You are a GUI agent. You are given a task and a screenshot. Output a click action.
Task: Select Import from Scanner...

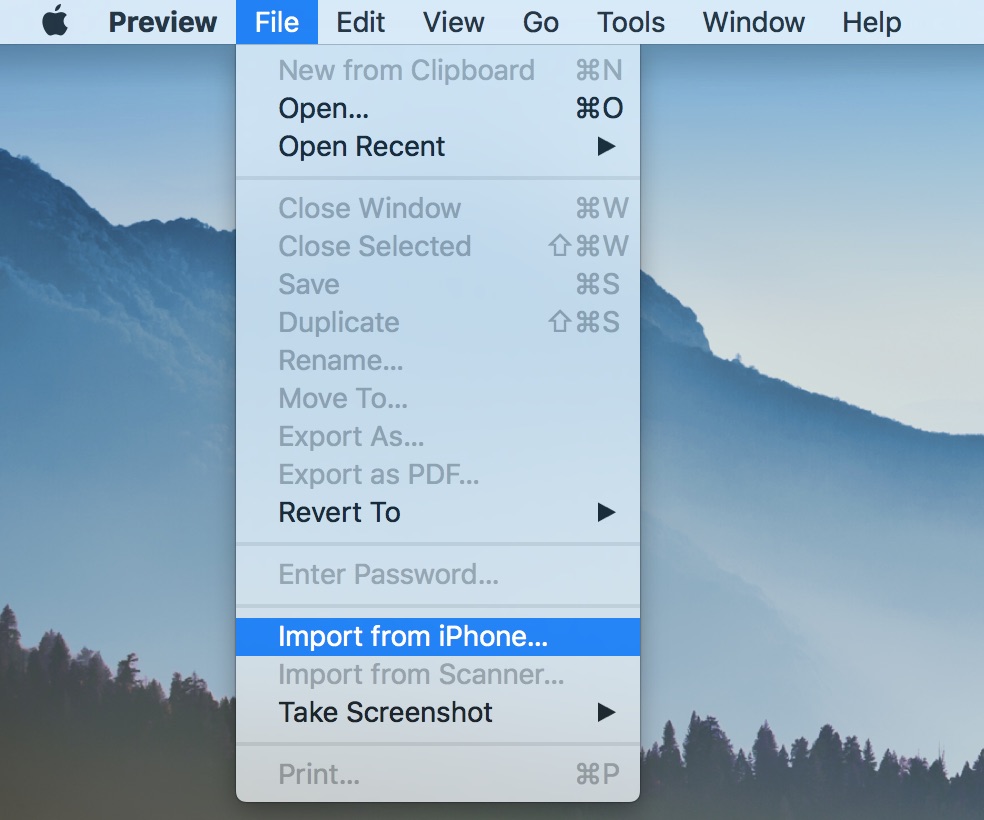tap(438, 674)
